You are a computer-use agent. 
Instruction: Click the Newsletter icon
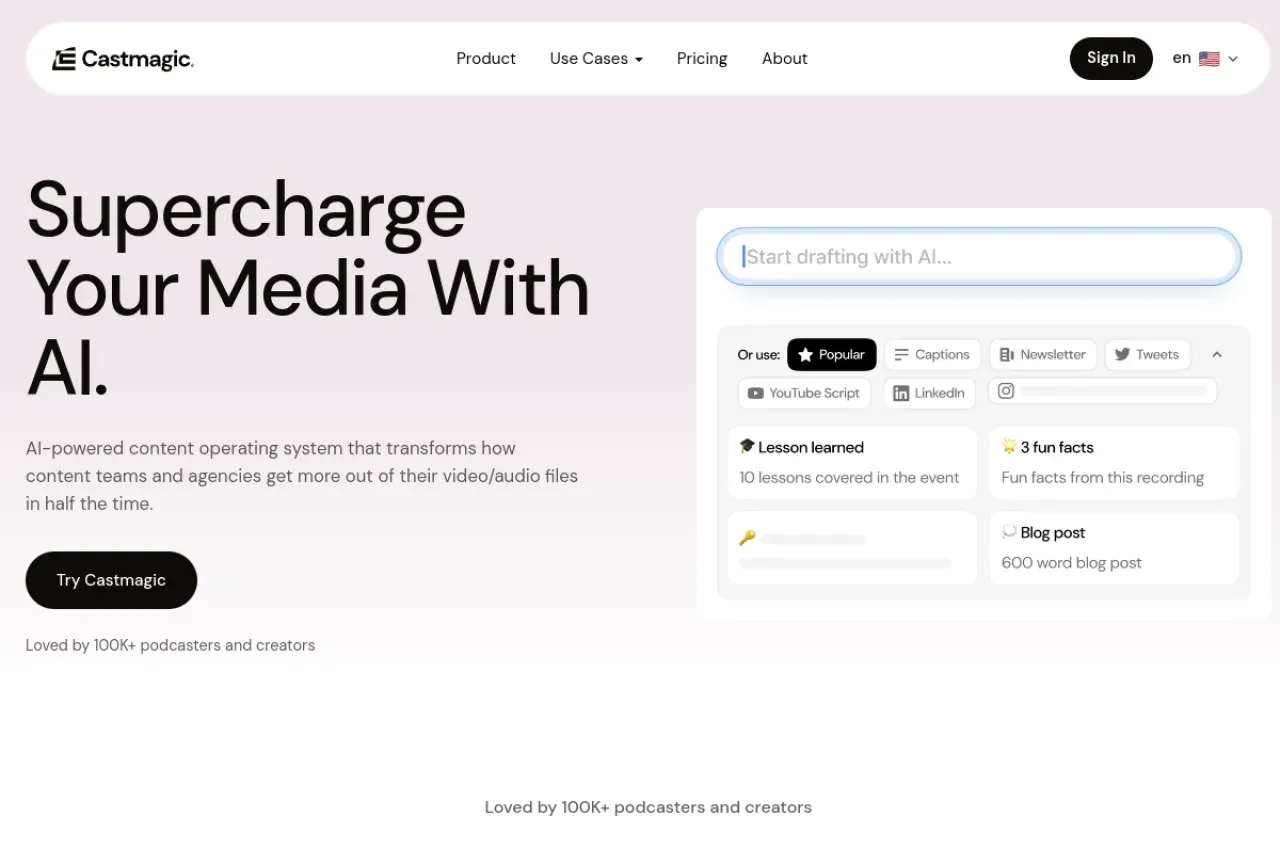[1007, 354]
